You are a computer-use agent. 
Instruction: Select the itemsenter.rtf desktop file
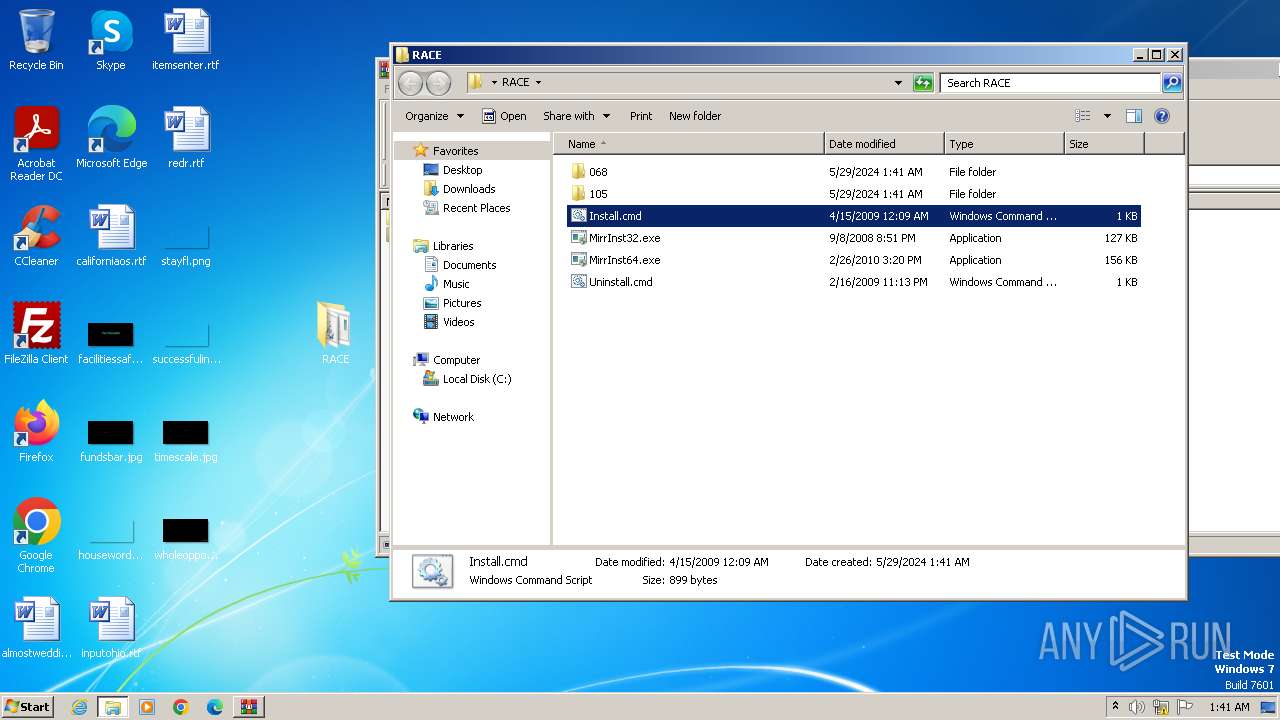pos(185,40)
